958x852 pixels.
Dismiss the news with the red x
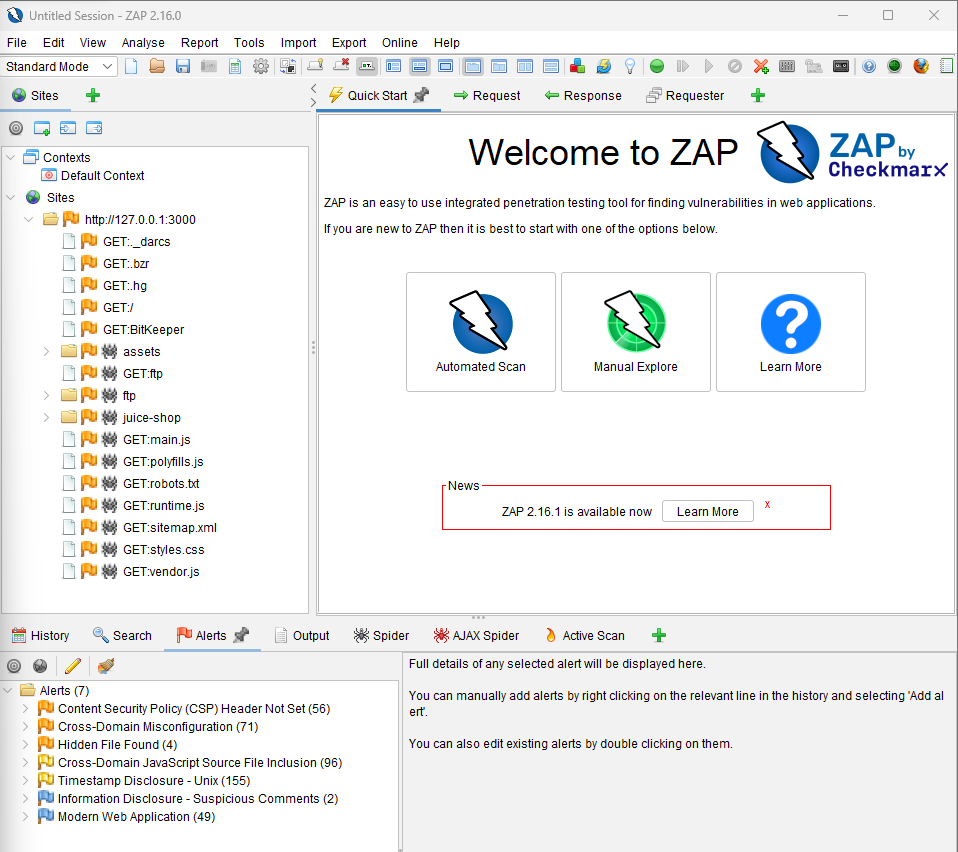tap(767, 504)
